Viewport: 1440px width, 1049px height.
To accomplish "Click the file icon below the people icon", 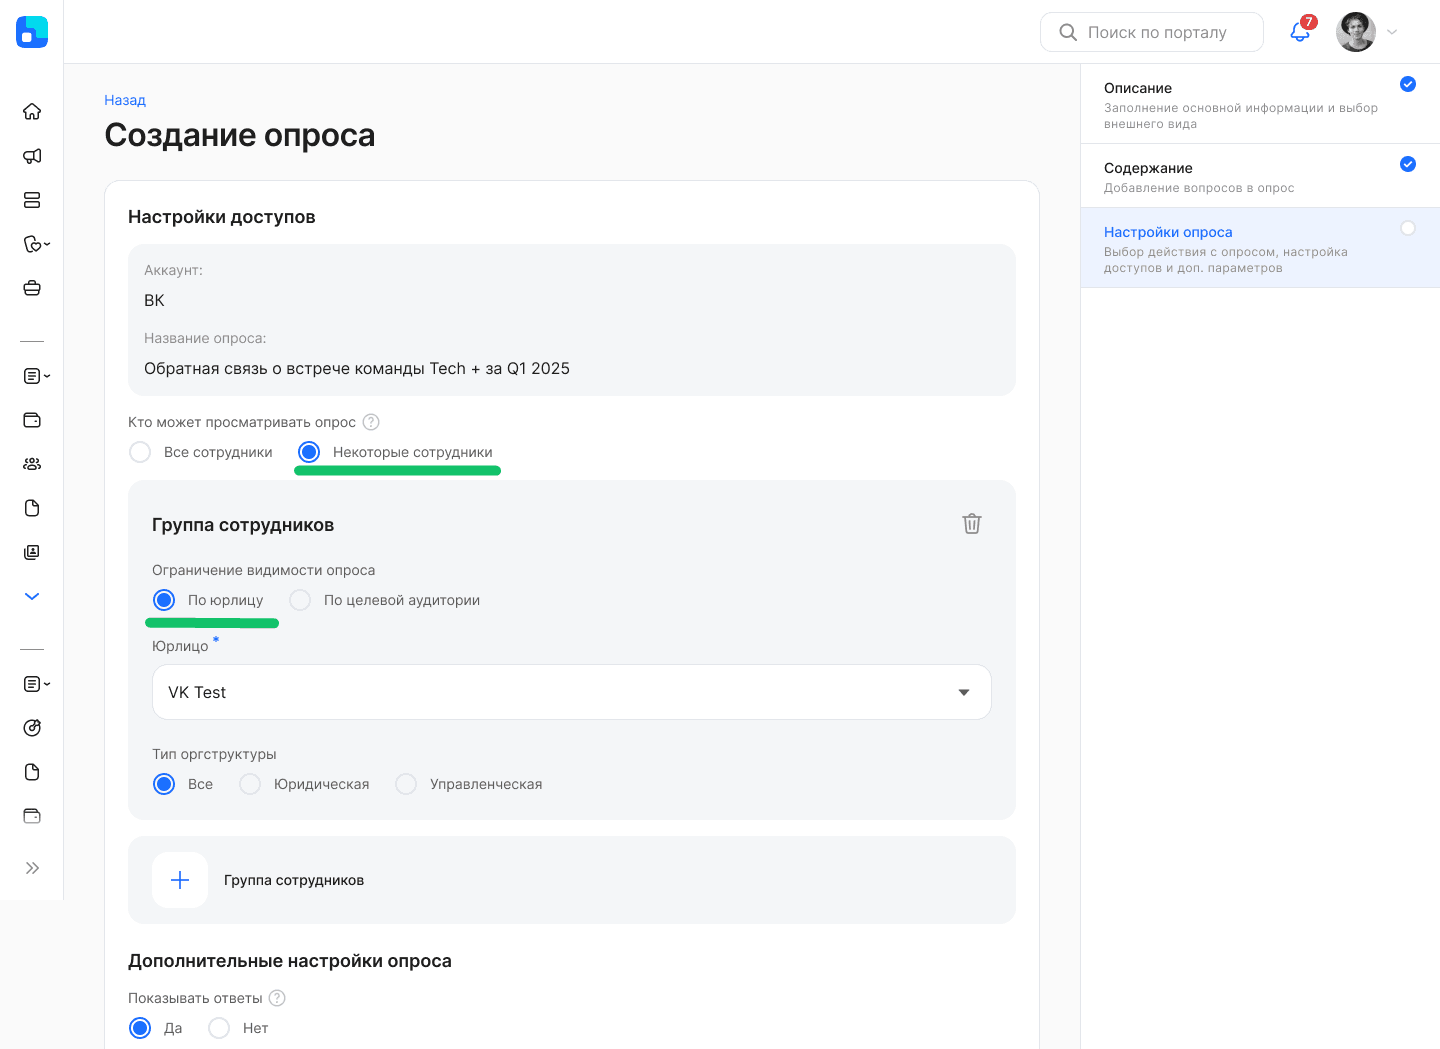I will point(32,508).
